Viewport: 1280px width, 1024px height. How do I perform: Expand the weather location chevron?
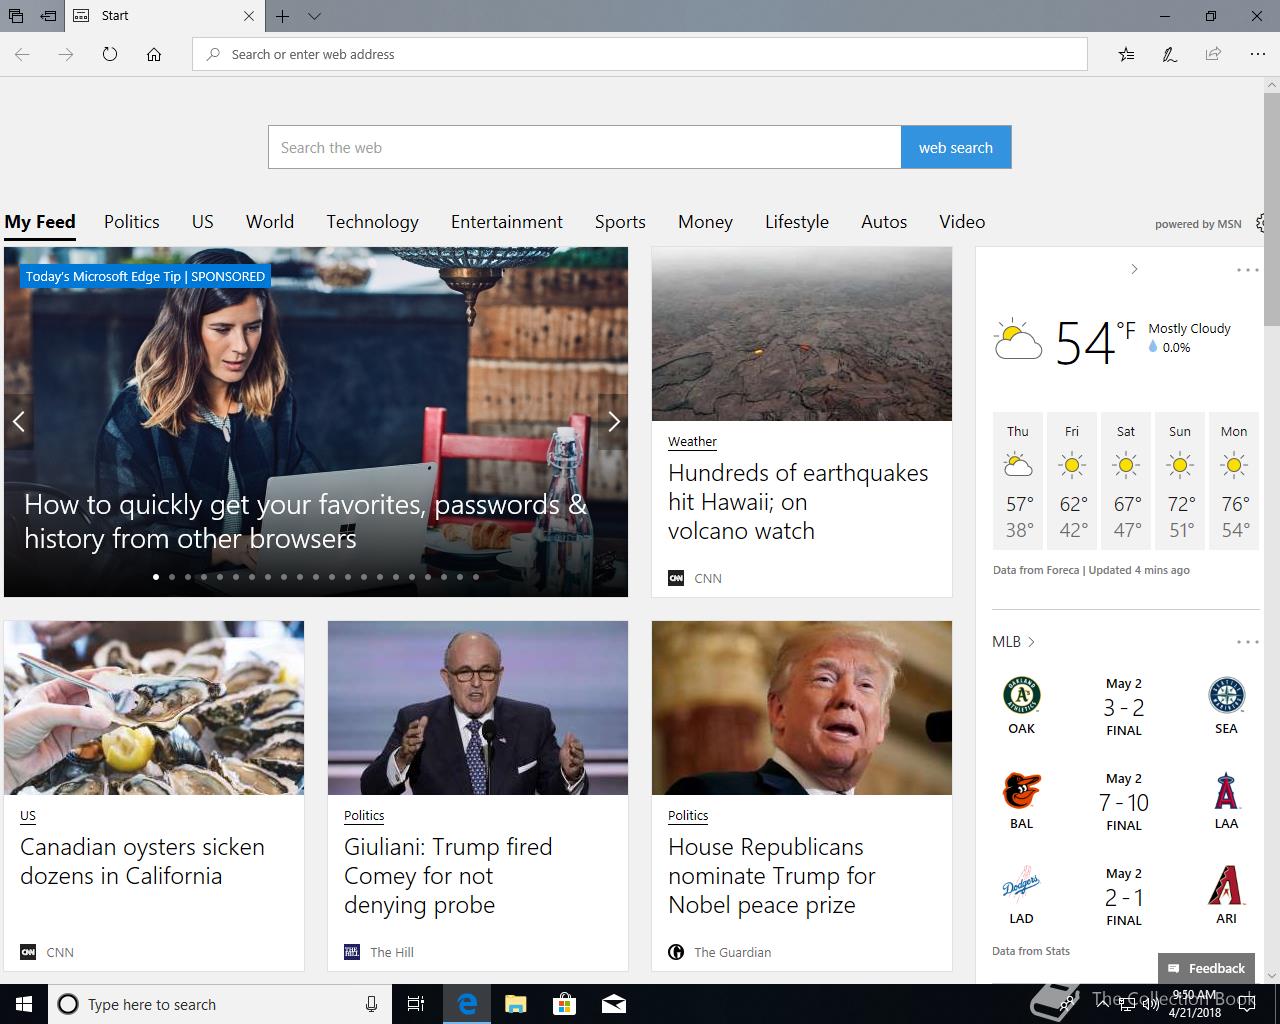click(x=1134, y=269)
